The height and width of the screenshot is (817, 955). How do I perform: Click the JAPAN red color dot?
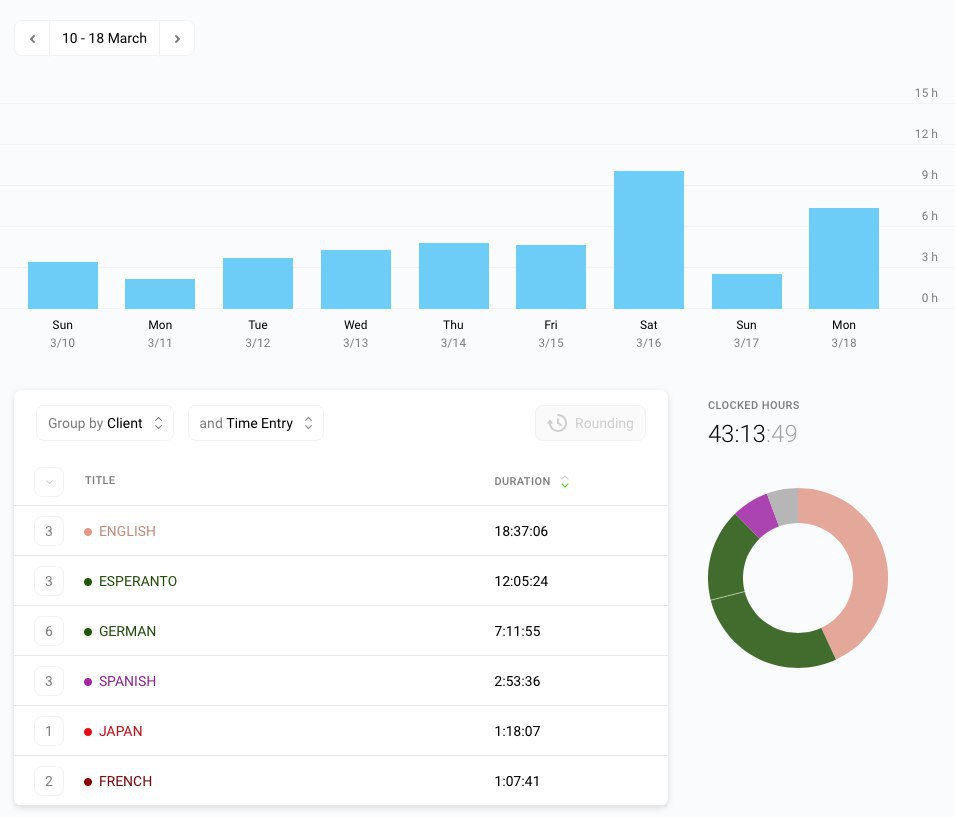click(88, 732)
